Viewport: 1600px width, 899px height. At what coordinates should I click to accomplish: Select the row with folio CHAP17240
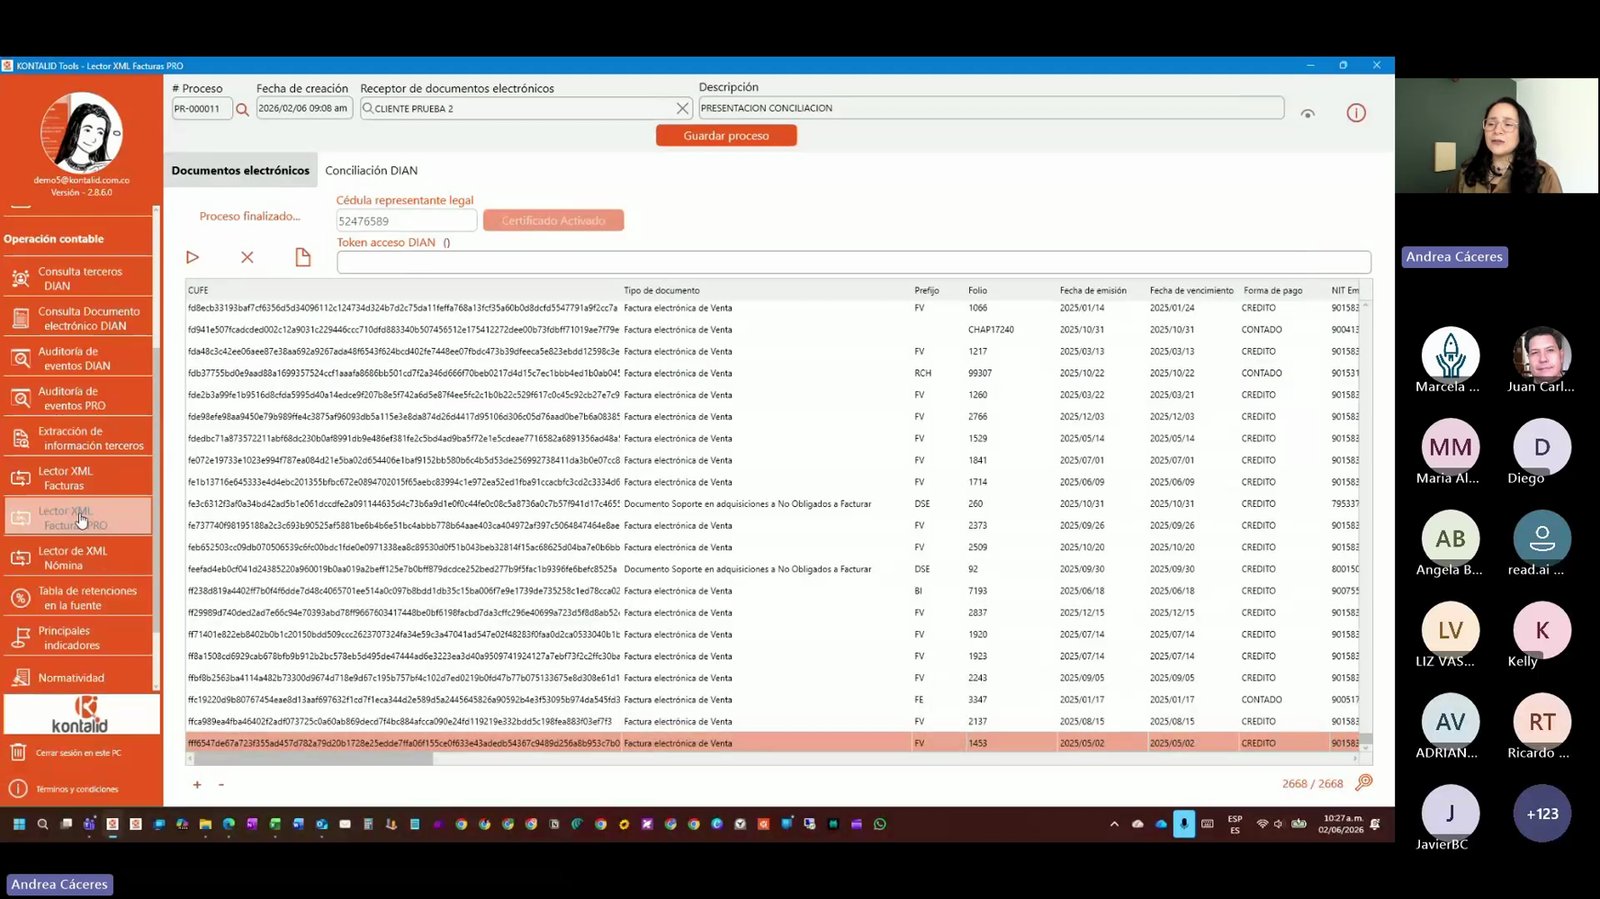[772, 330]
